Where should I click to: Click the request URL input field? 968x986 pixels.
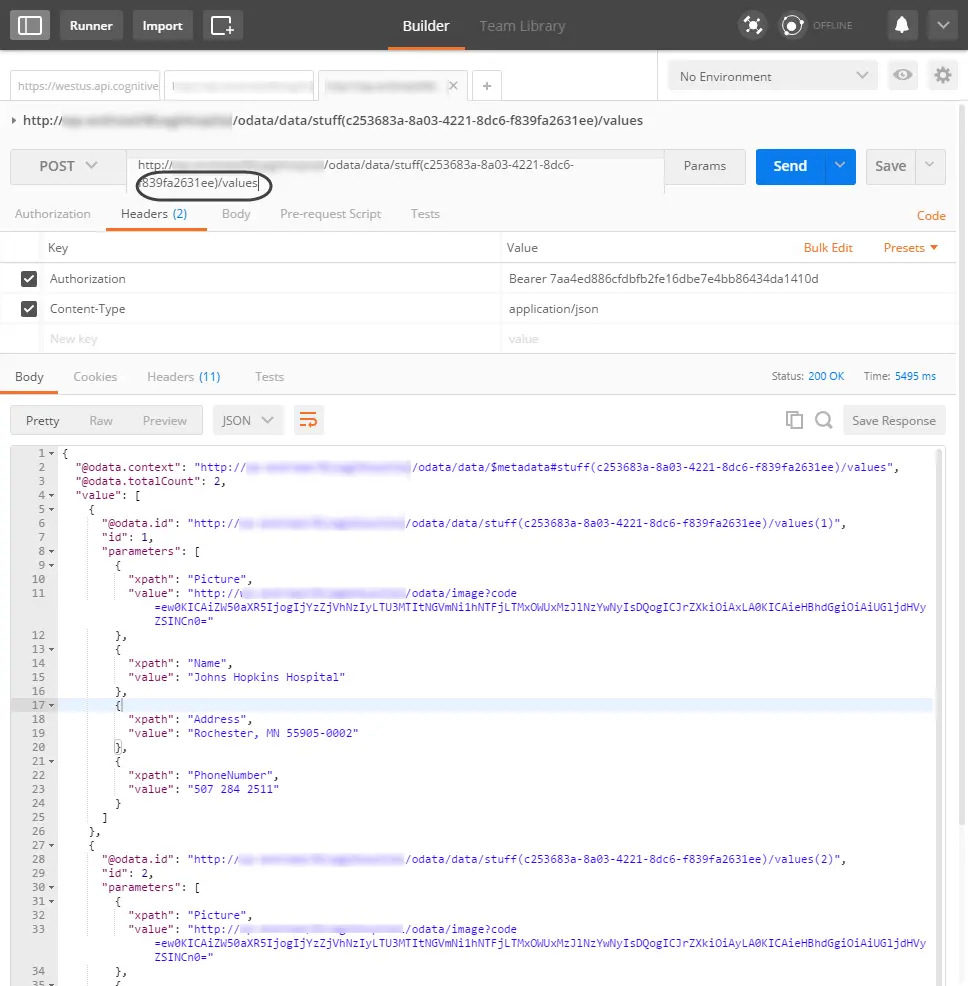coord(395,172)
